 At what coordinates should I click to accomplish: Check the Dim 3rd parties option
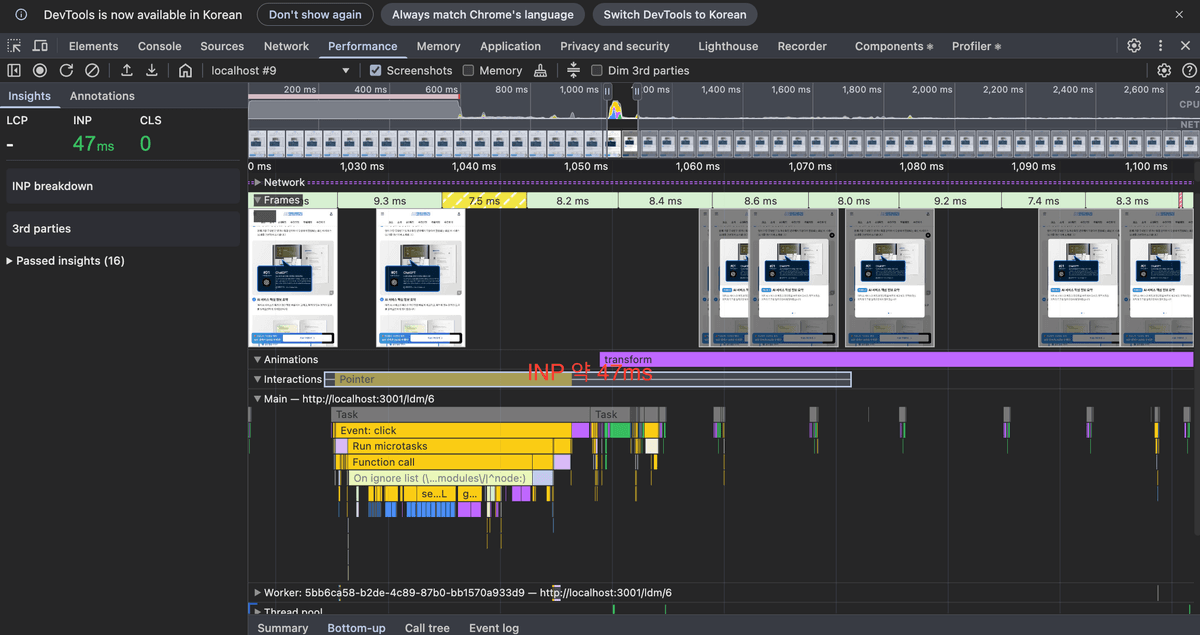[x=597, y=71]
